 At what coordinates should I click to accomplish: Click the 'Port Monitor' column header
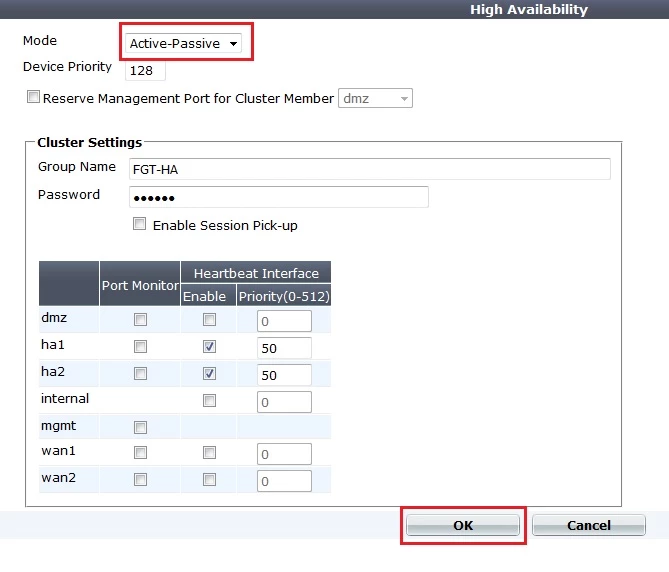point(140,285)
